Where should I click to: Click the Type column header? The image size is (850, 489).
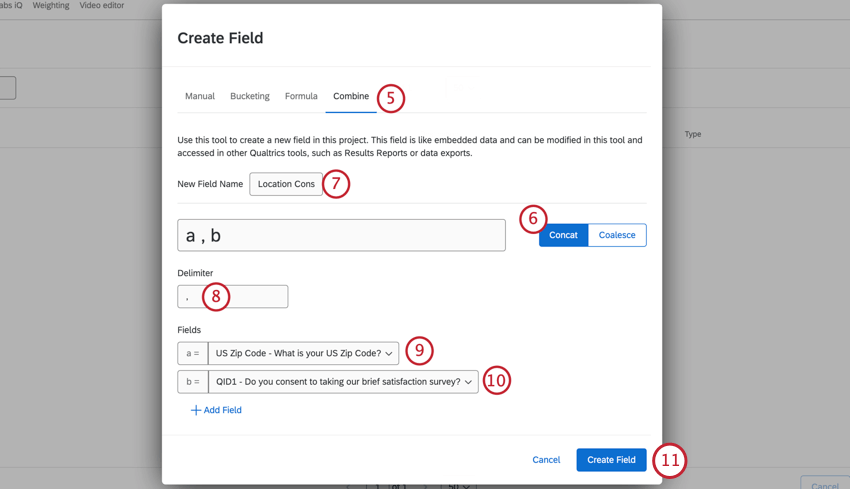click(693, 134)
